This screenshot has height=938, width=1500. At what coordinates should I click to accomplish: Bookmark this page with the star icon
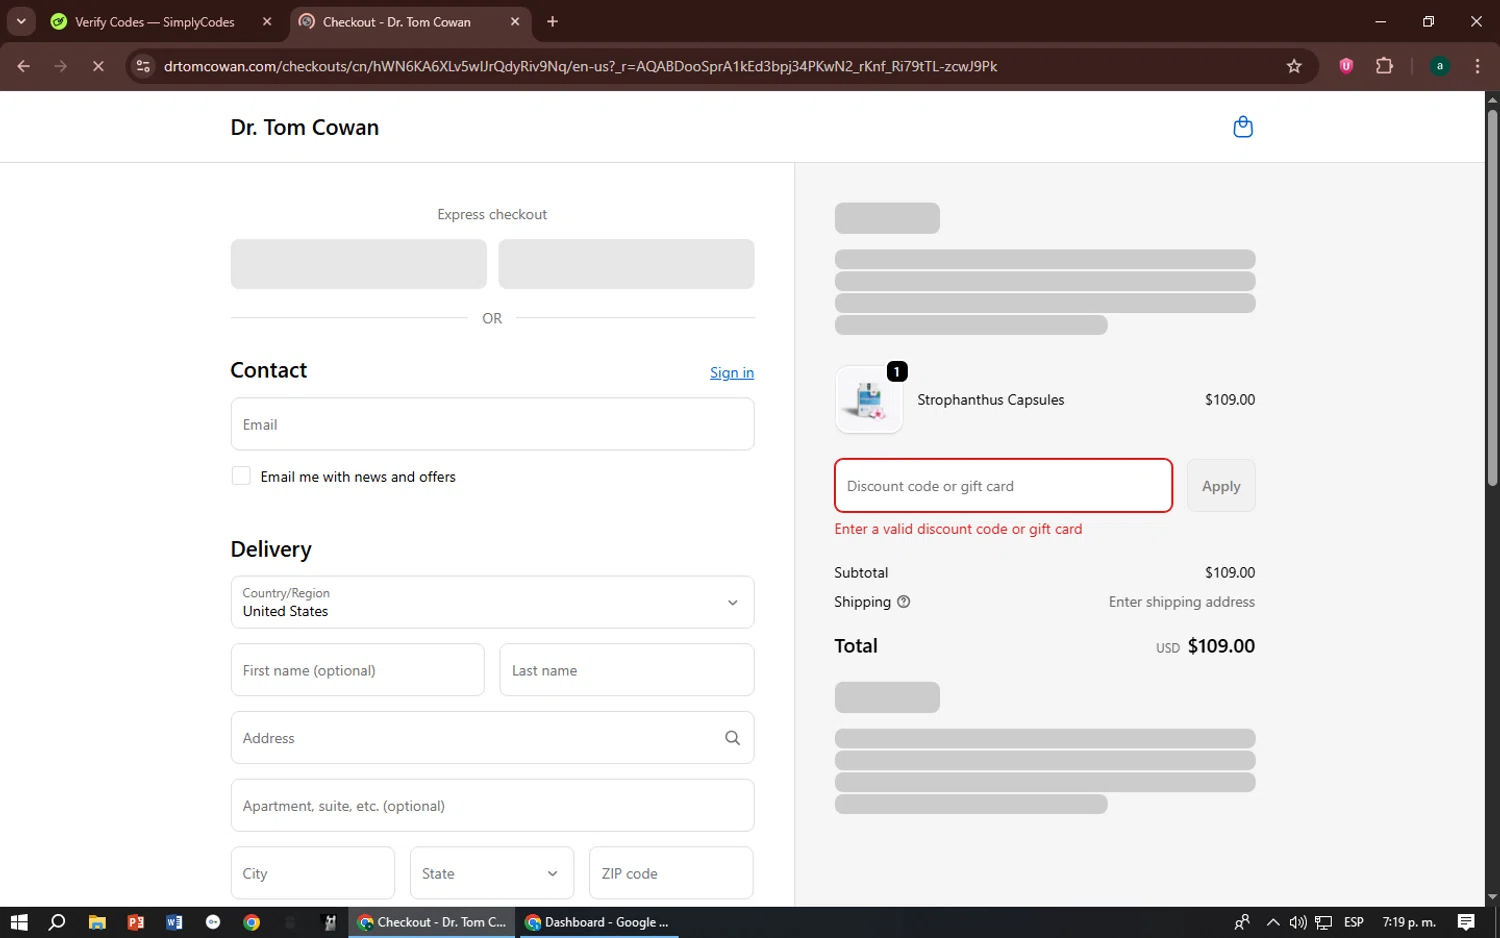(x=1294, y=66)
